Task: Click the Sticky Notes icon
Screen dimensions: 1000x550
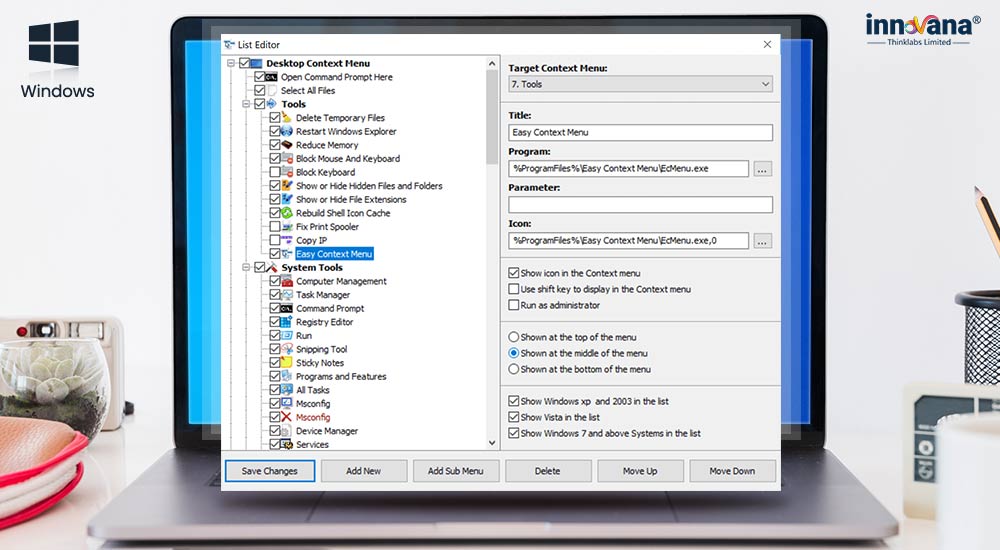Action: (x=287, y=362)
